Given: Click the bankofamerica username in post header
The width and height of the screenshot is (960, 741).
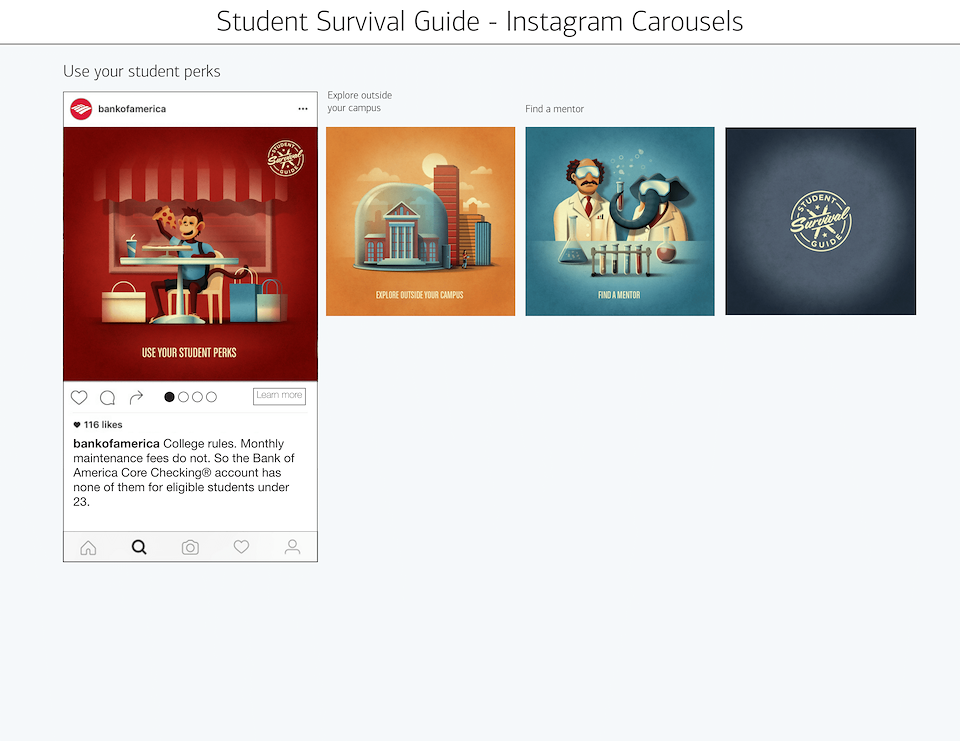Looking at the screenshot, I should coord(132,109).
